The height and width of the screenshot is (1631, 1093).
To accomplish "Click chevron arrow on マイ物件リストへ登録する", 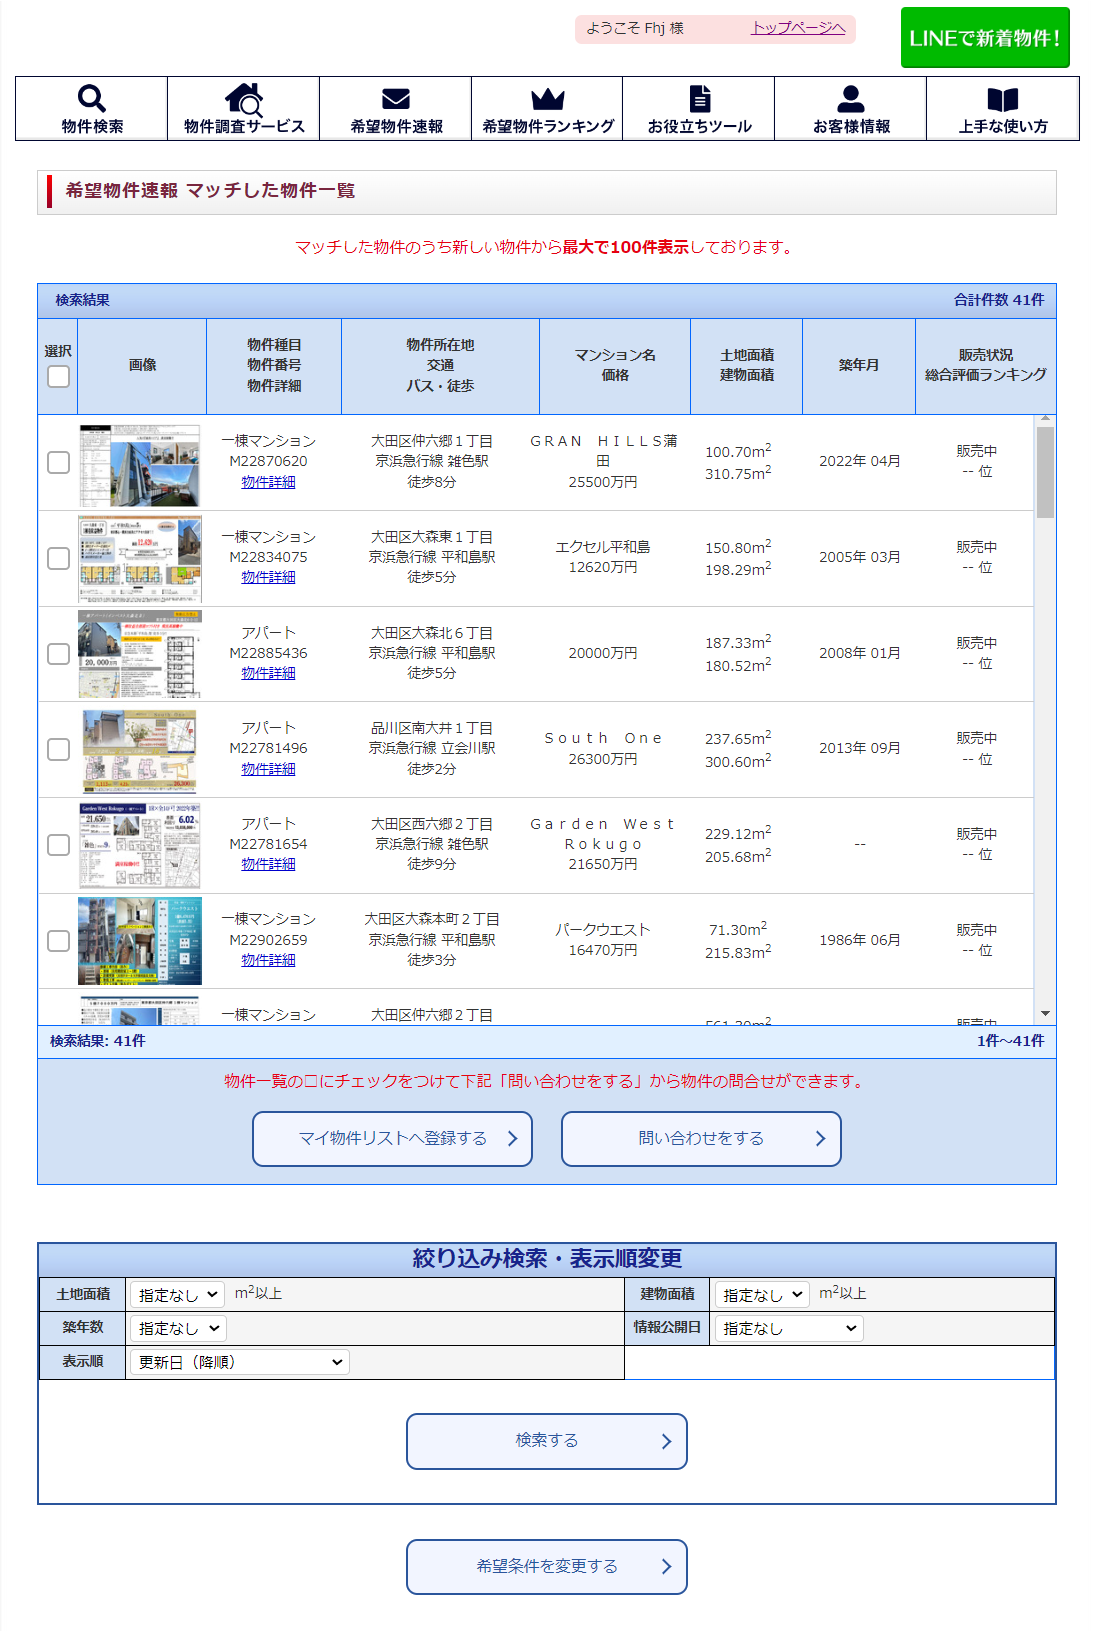I will click(x=512, y=1138).
